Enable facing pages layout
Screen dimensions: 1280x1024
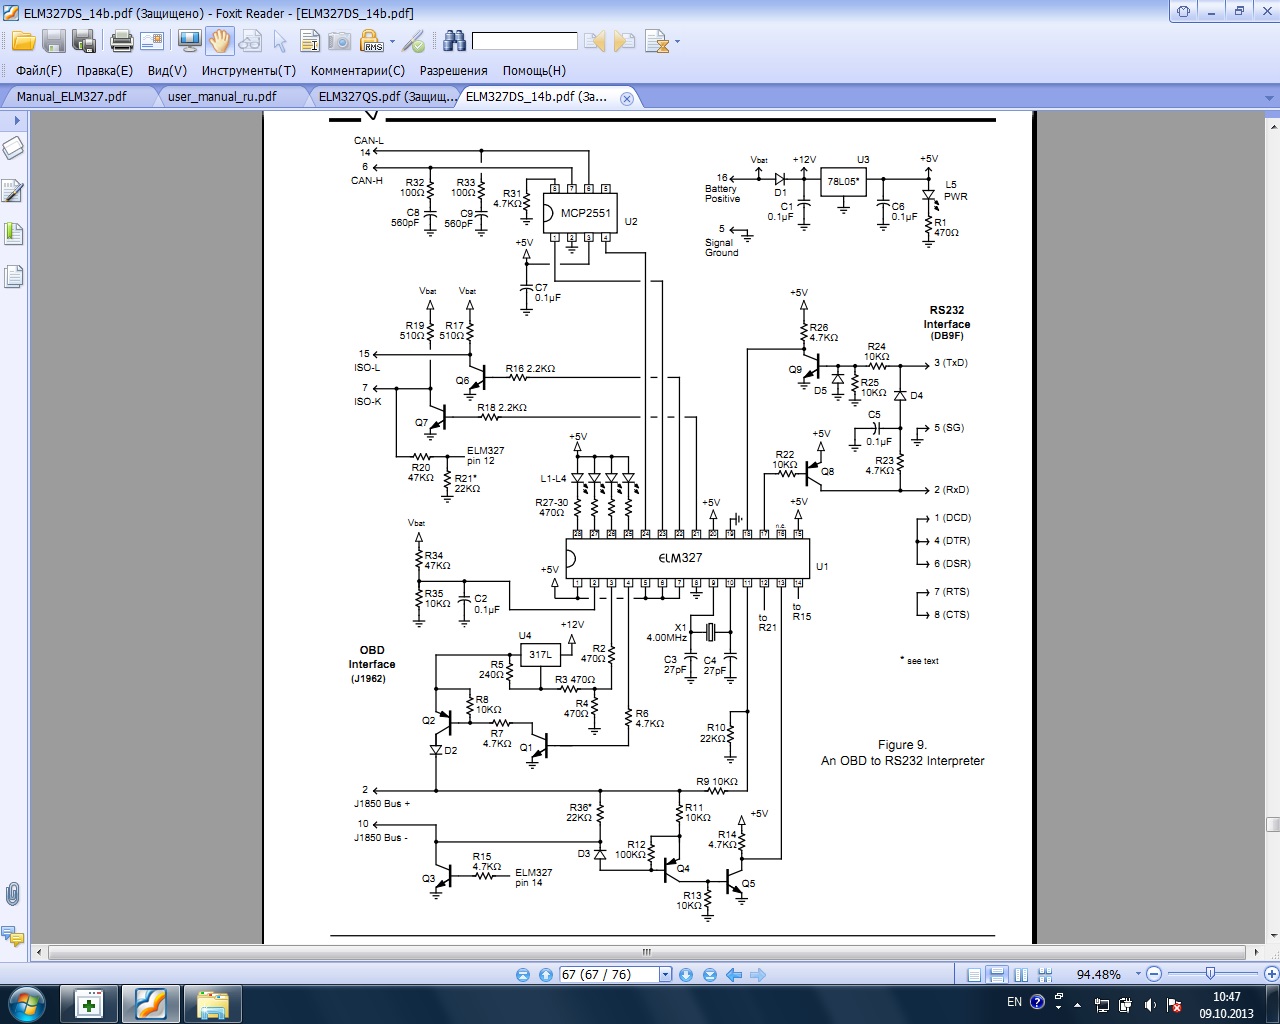tap(1021, 975)
